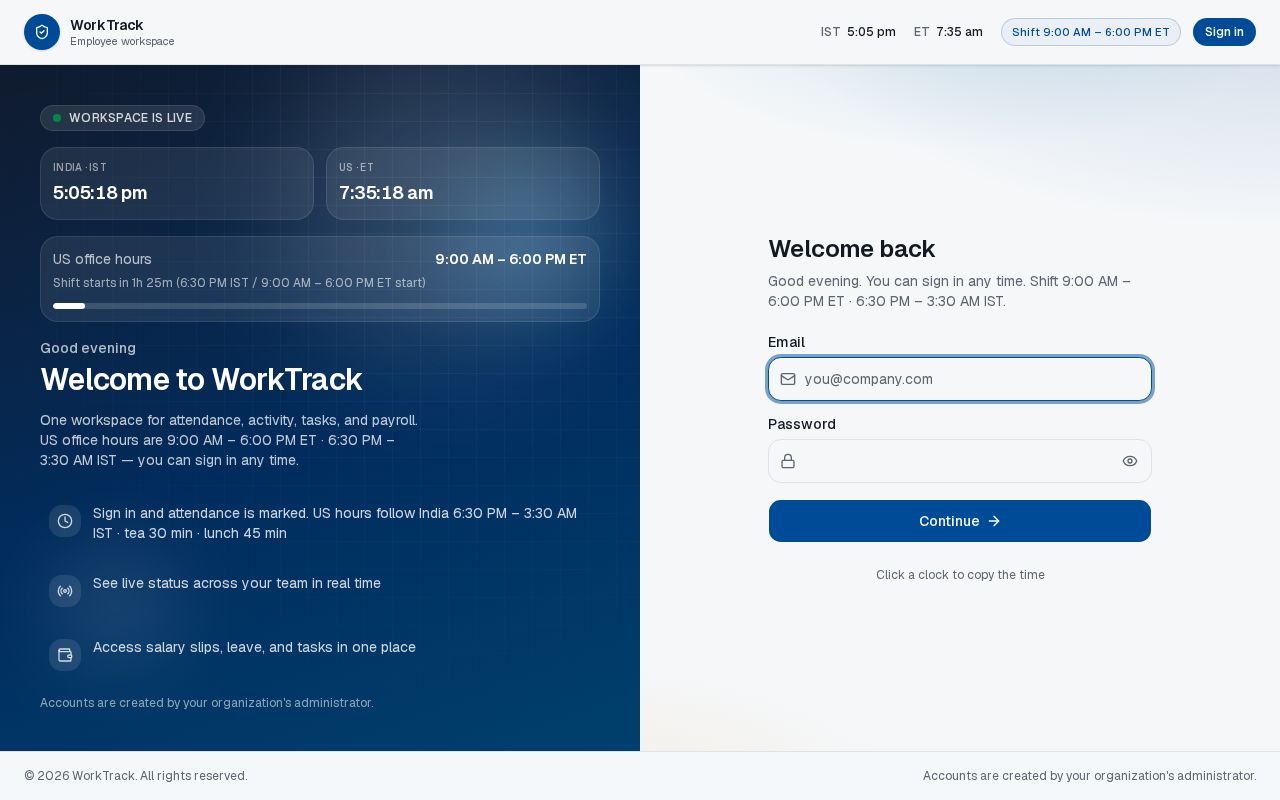The width and height of the screenshot is (1280, 800).
Task: Toggle password visibility with the eye icon
Action: click(1130, 461)
